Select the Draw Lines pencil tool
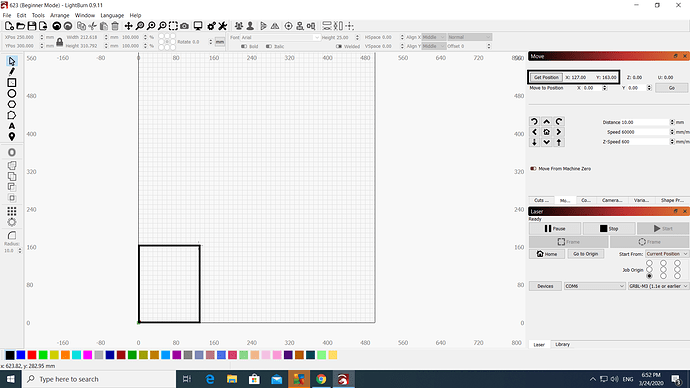 (x=12, y=72)
